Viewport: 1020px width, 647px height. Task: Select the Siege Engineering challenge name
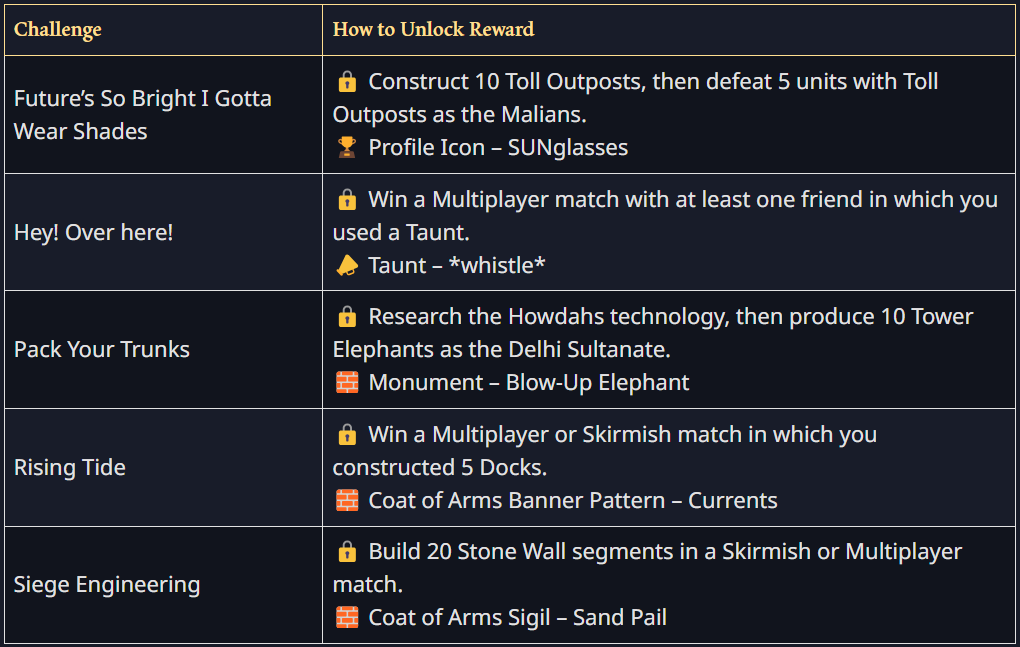coord(107,585)
